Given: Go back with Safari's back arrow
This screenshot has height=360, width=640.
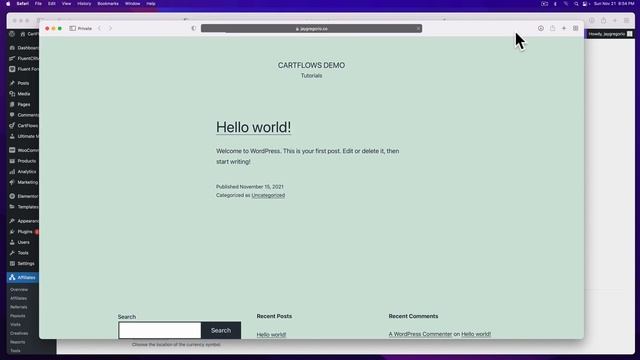Looking at the screenshot, I should point(99,28).
